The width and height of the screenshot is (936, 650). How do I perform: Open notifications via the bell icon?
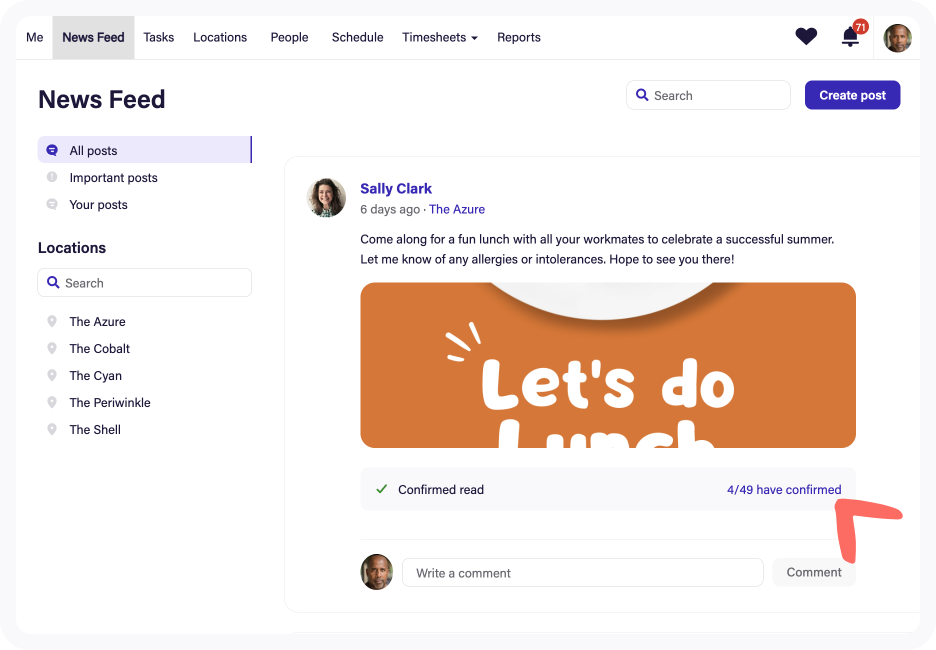pyautogui.click(x=849, y=37)
